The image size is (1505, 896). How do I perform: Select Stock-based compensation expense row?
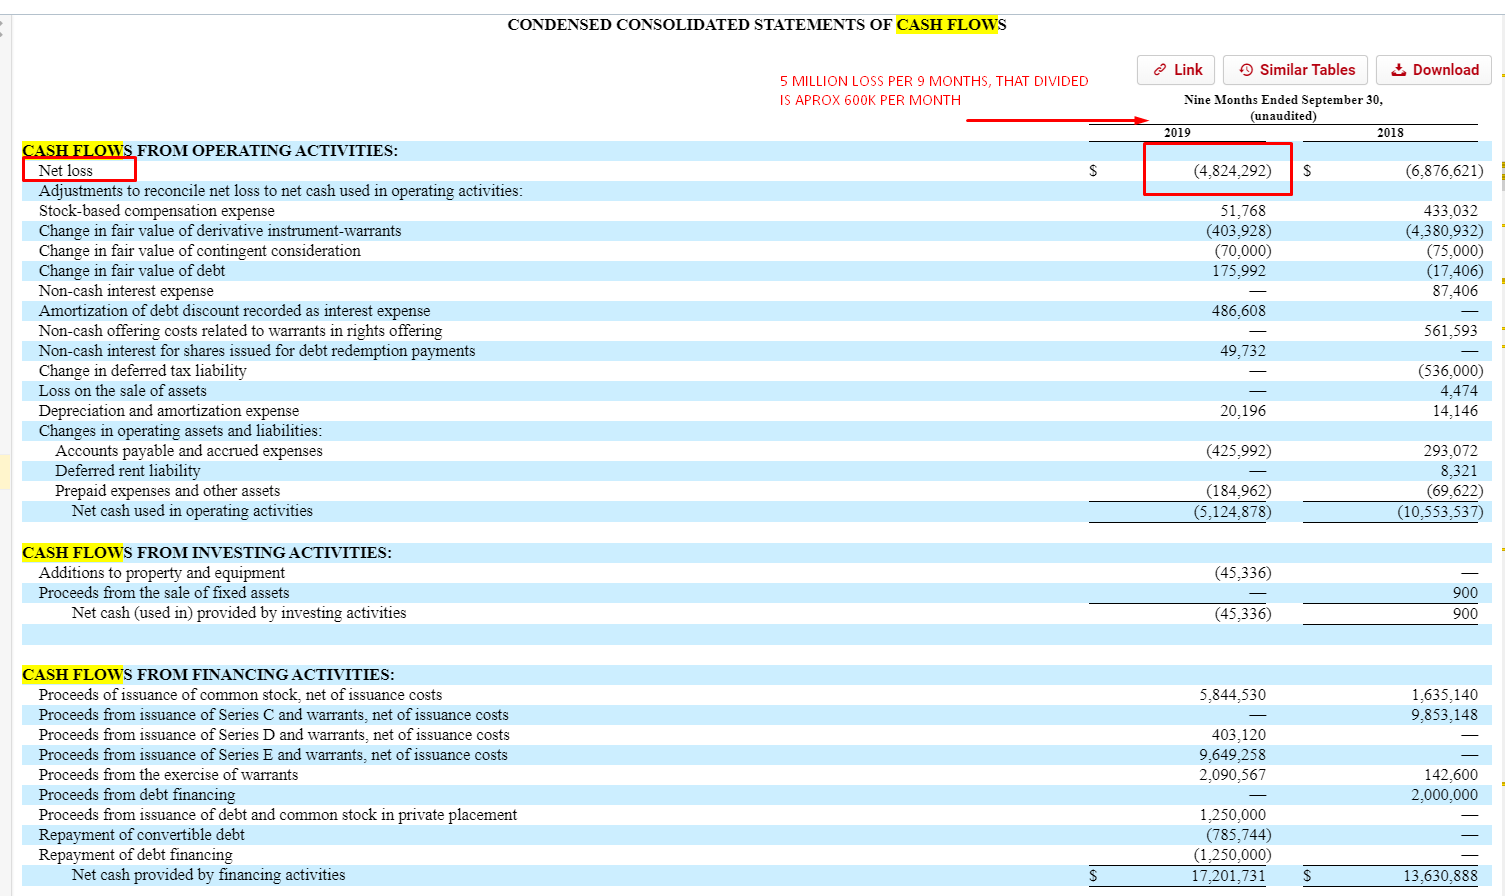point(156,211)
